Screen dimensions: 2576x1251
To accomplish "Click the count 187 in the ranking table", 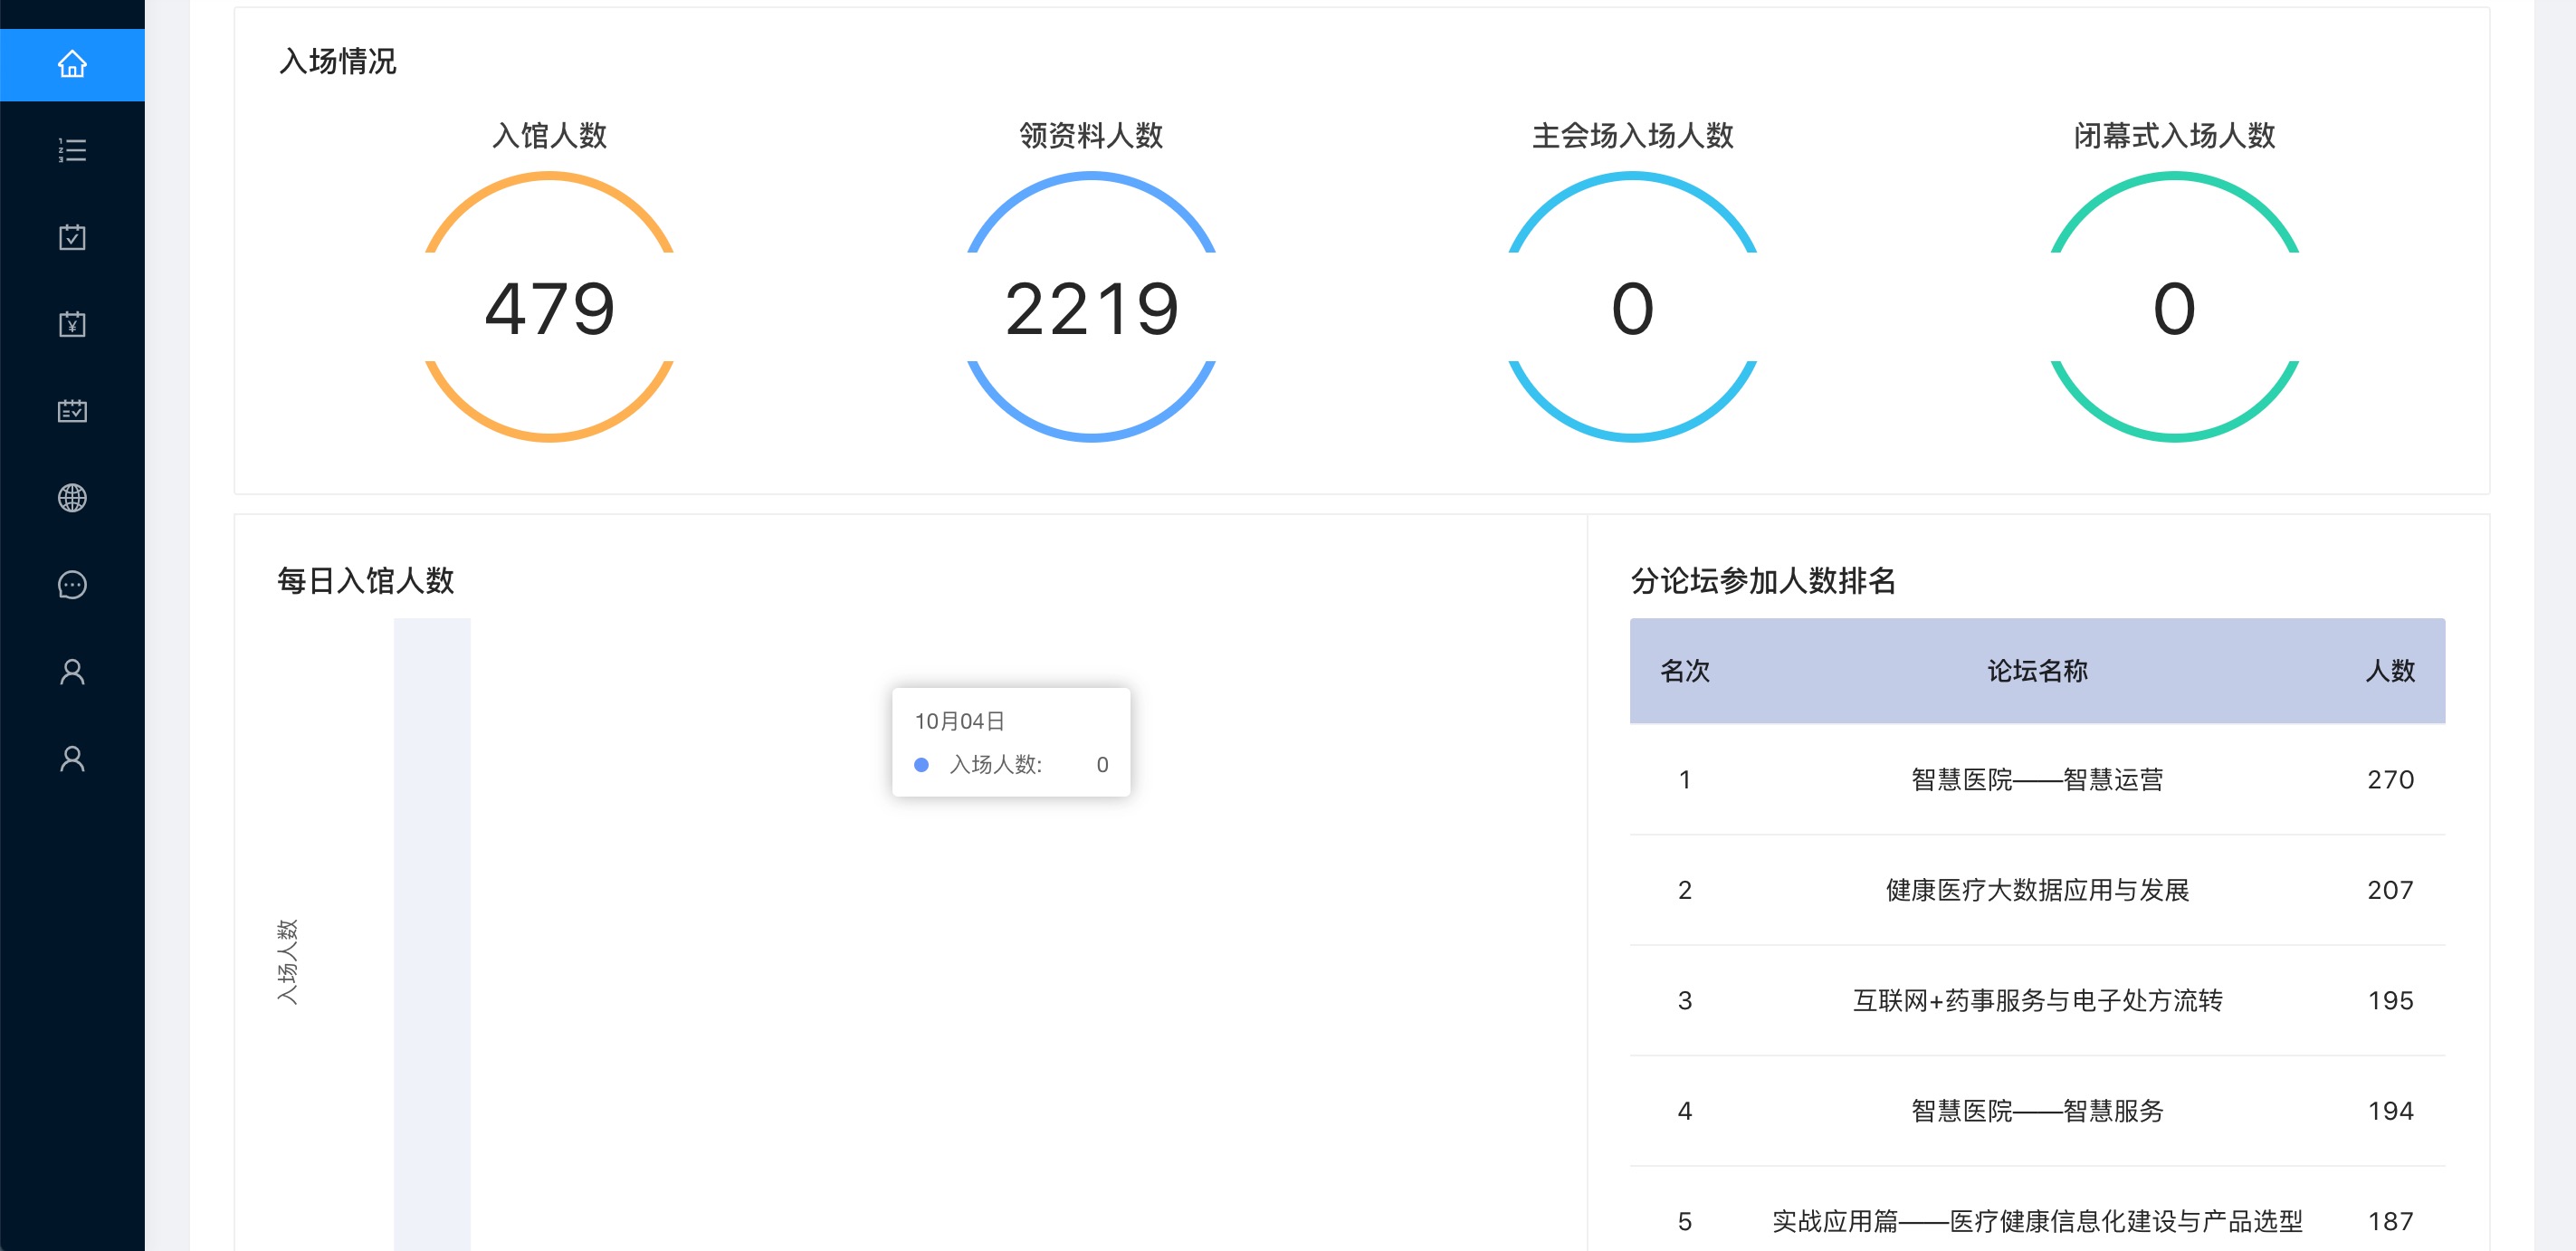I will (2390, 1221).
